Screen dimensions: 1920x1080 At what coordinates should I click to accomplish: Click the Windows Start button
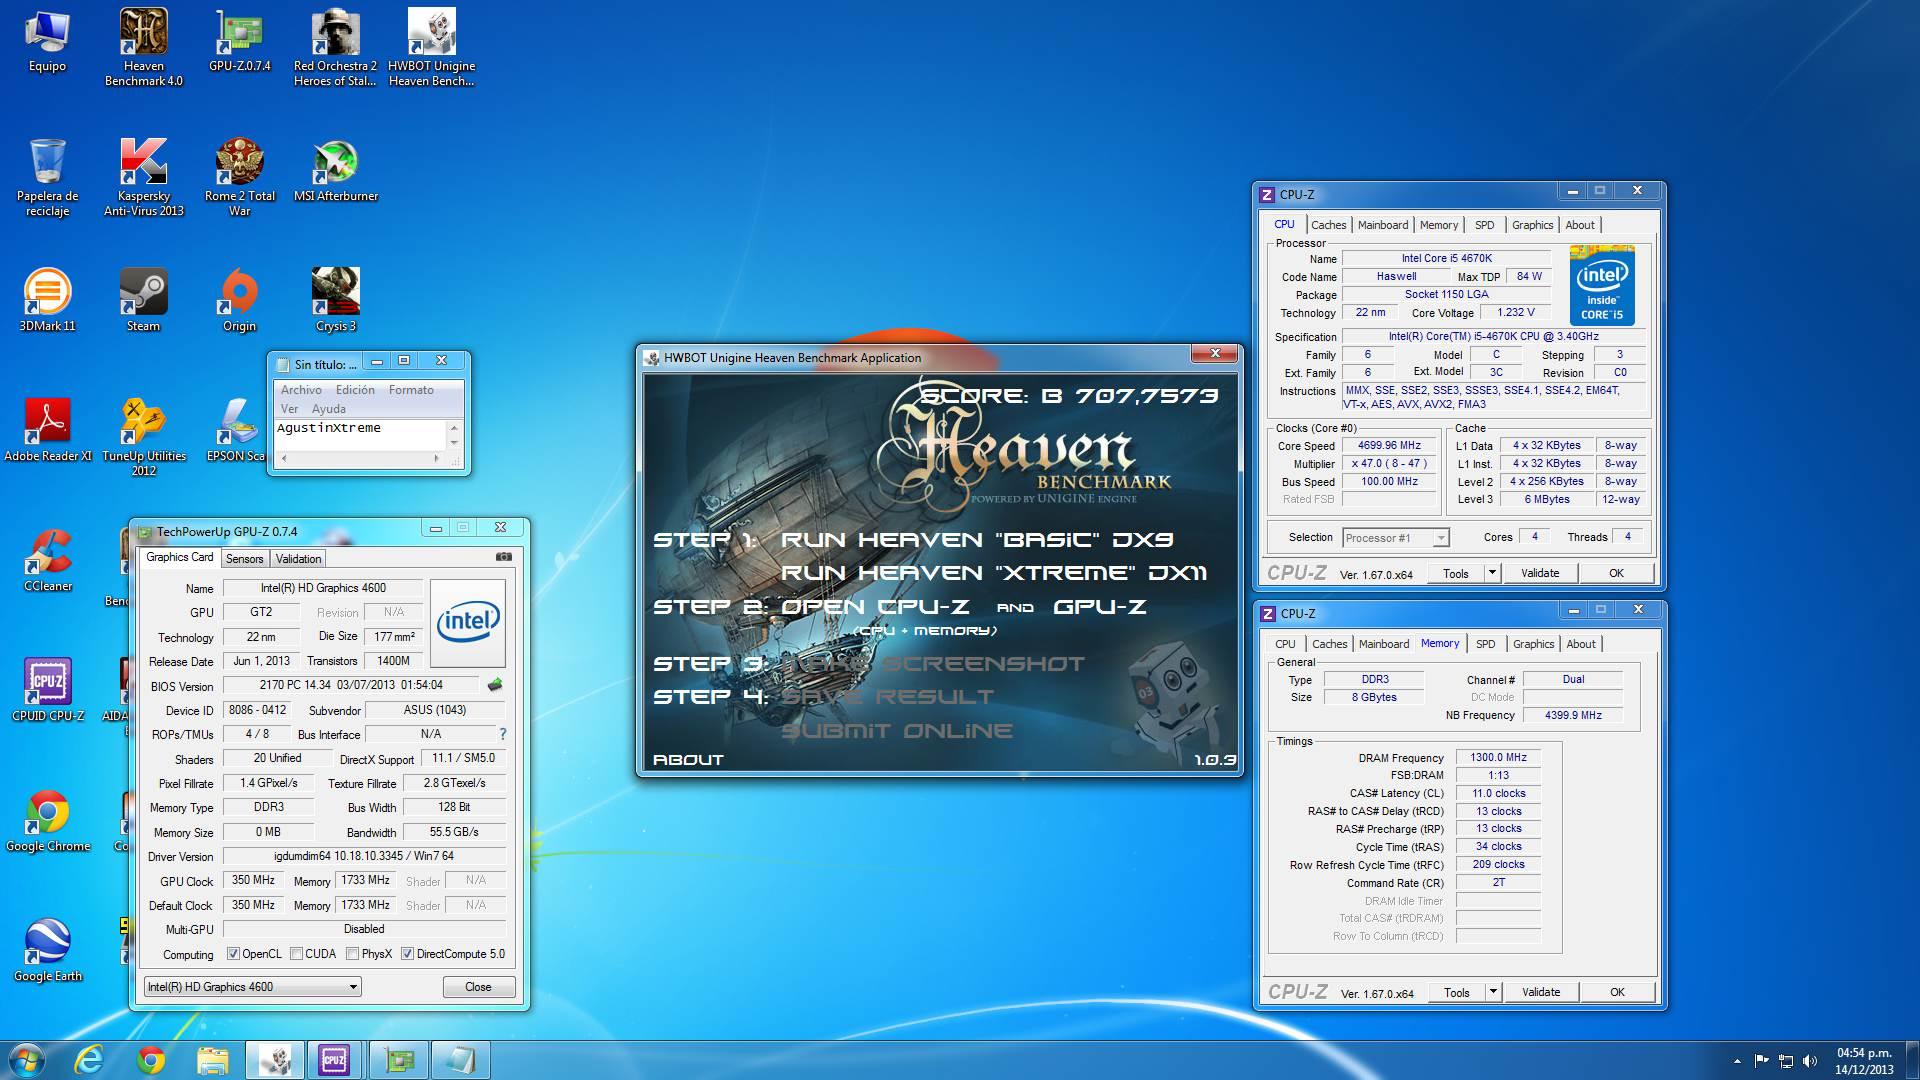[25, 1060]
